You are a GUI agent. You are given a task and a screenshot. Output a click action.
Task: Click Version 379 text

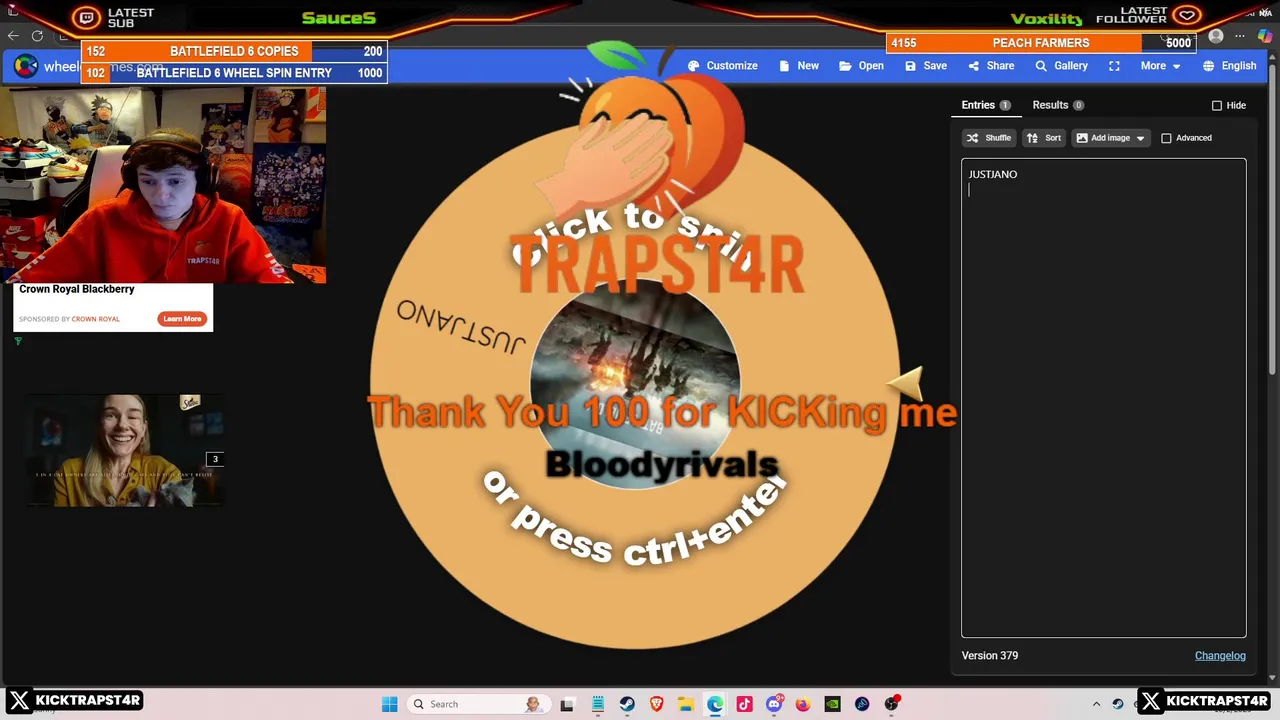coord(990,656)
